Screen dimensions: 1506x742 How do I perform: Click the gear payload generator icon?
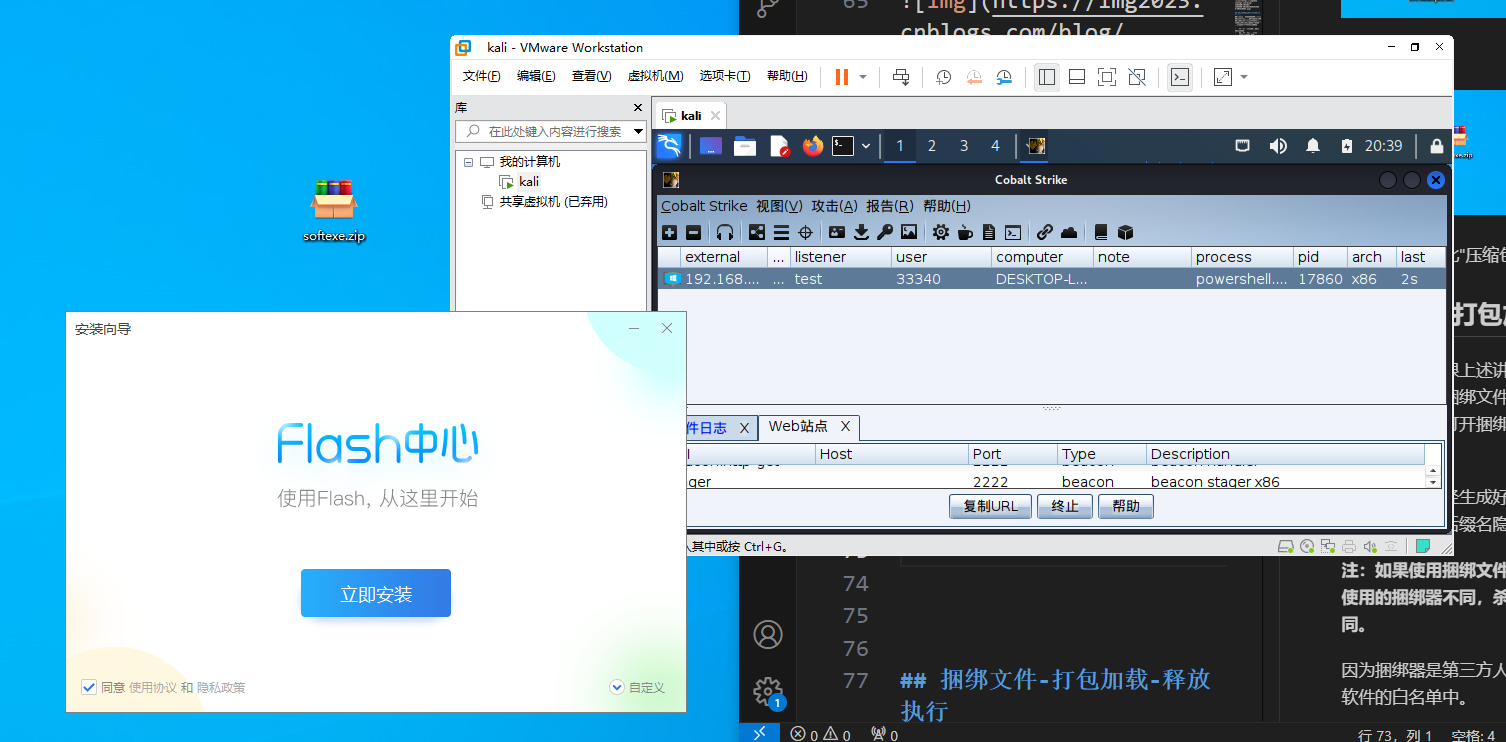point(941,232)
